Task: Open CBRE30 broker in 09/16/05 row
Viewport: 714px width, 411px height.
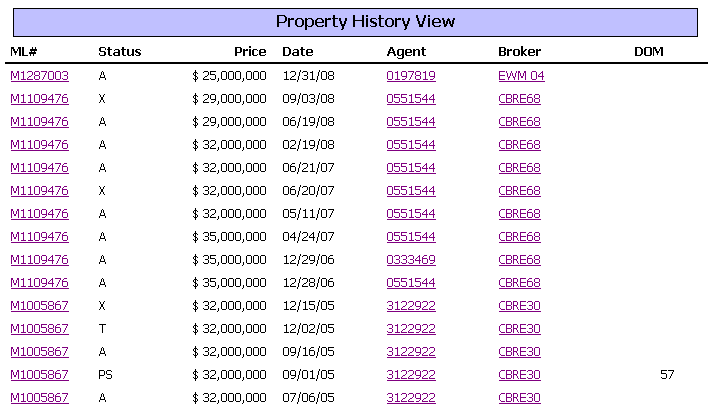Action: 520,351
